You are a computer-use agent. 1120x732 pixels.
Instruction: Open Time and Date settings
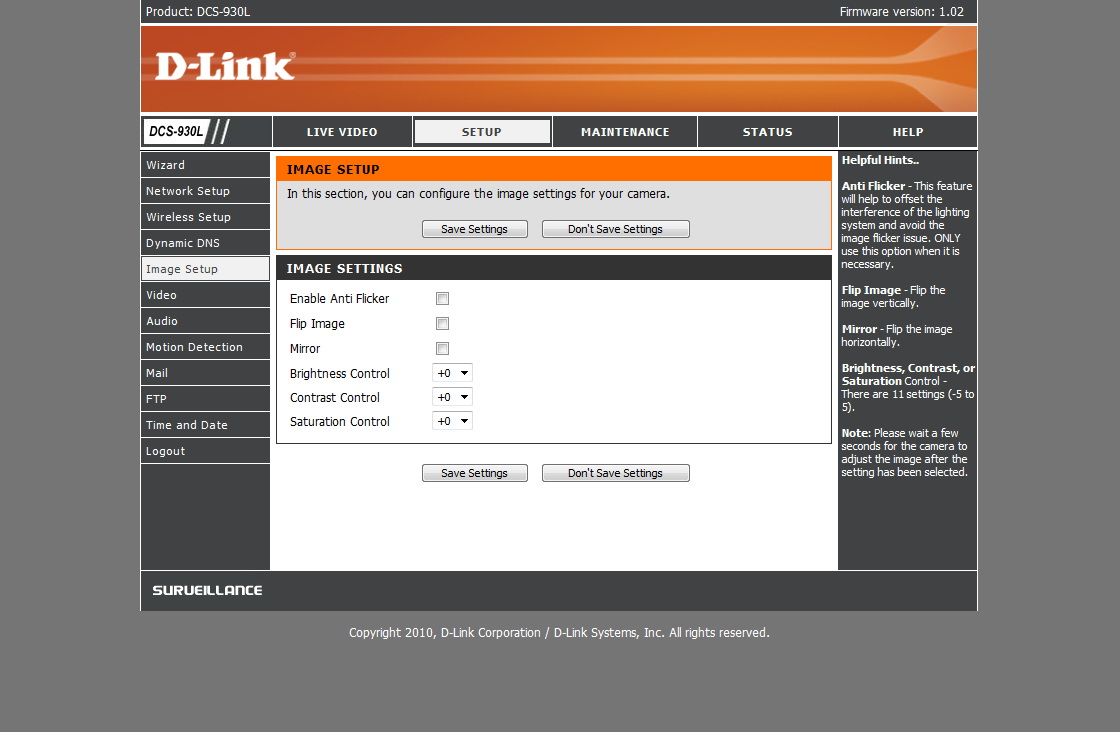(x=205, y=425)
